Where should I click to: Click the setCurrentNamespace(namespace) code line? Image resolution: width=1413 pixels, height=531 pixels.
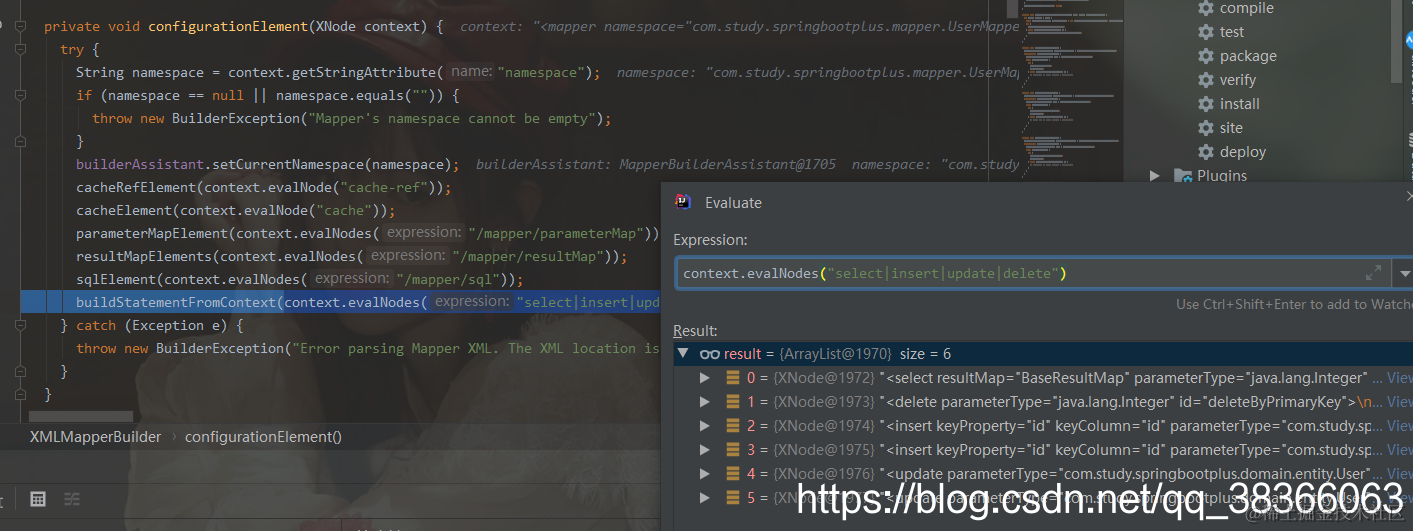tap(267, 164)
